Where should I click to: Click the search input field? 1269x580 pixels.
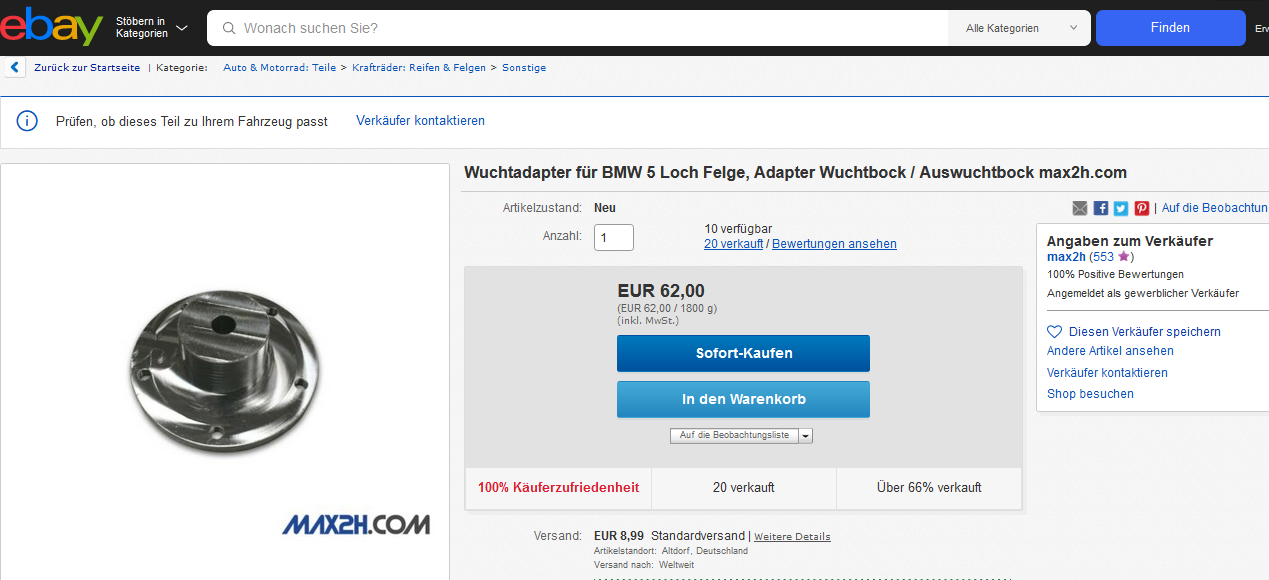590,28
